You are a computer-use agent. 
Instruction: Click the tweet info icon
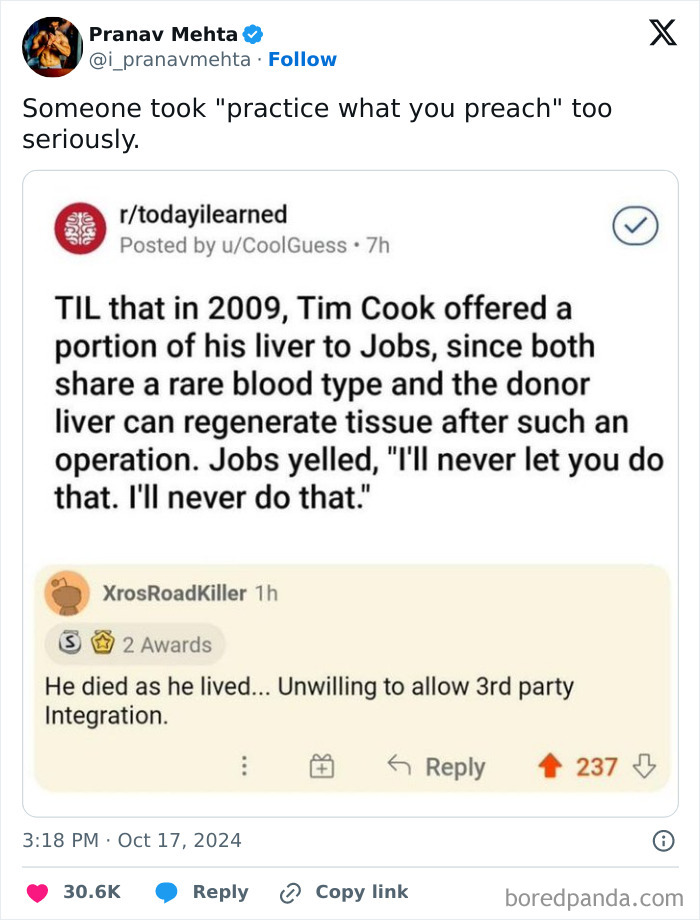click(x=663, y=841)
